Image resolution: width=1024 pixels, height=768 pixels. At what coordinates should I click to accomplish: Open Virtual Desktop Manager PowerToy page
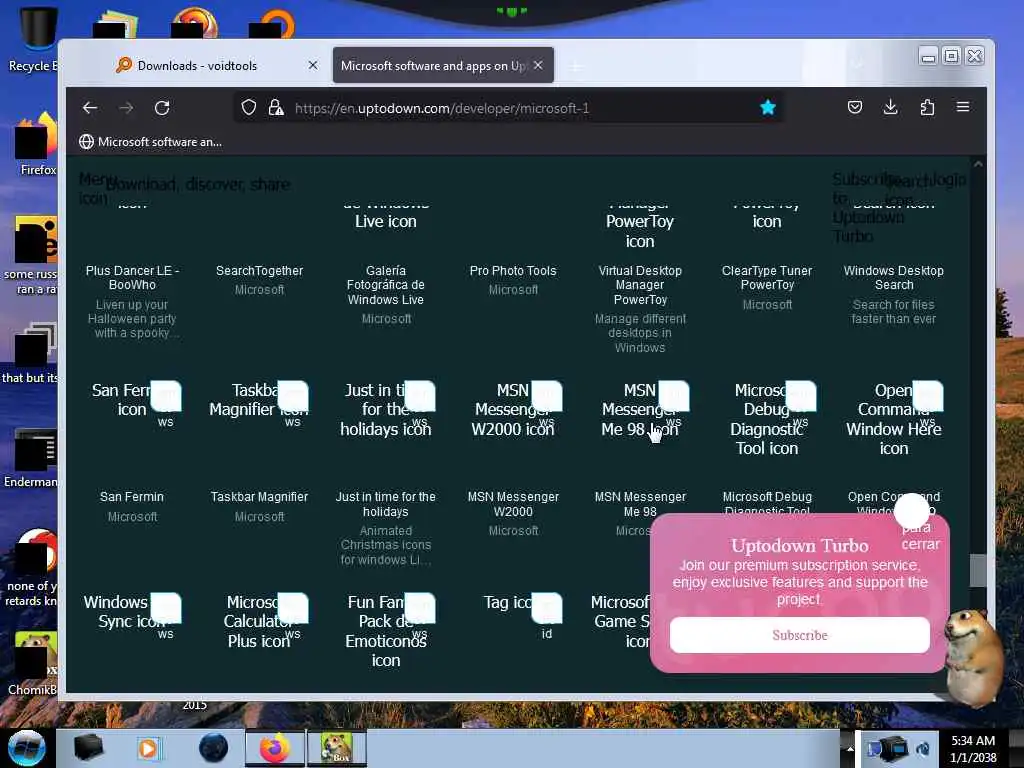640,285
